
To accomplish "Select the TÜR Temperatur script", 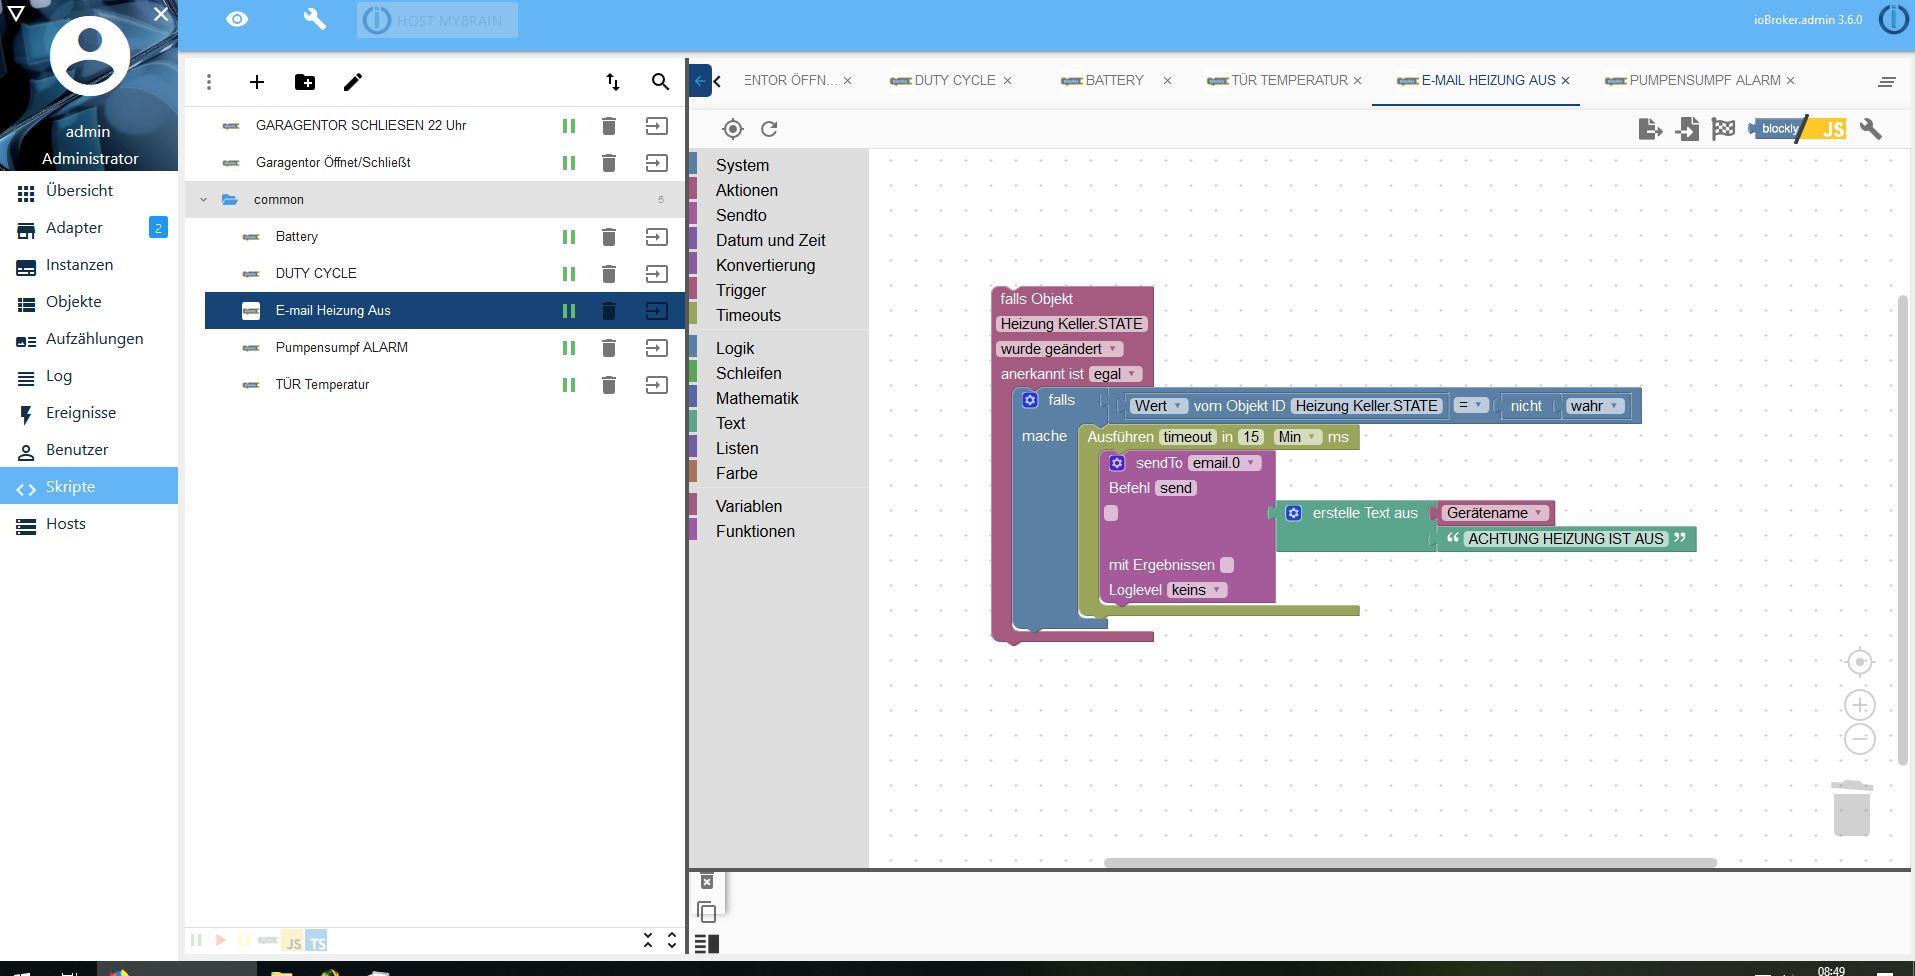I will [x=322, y=385].
